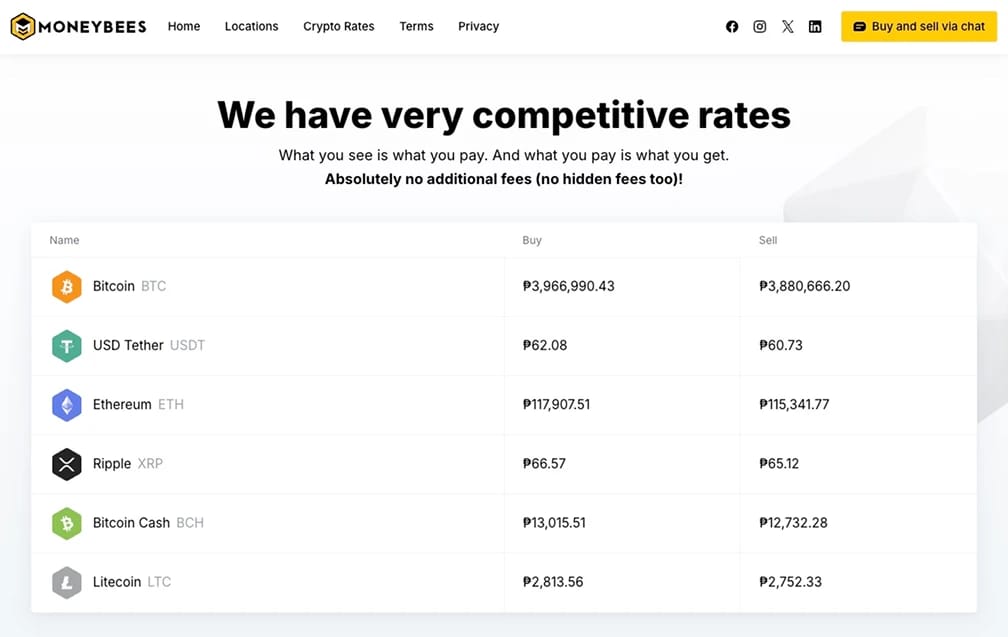The width and height of the screenshot is (1008, 637).
Task: Click Bitcoin Cash sell price ₱12,732.28
Action: 793,523
